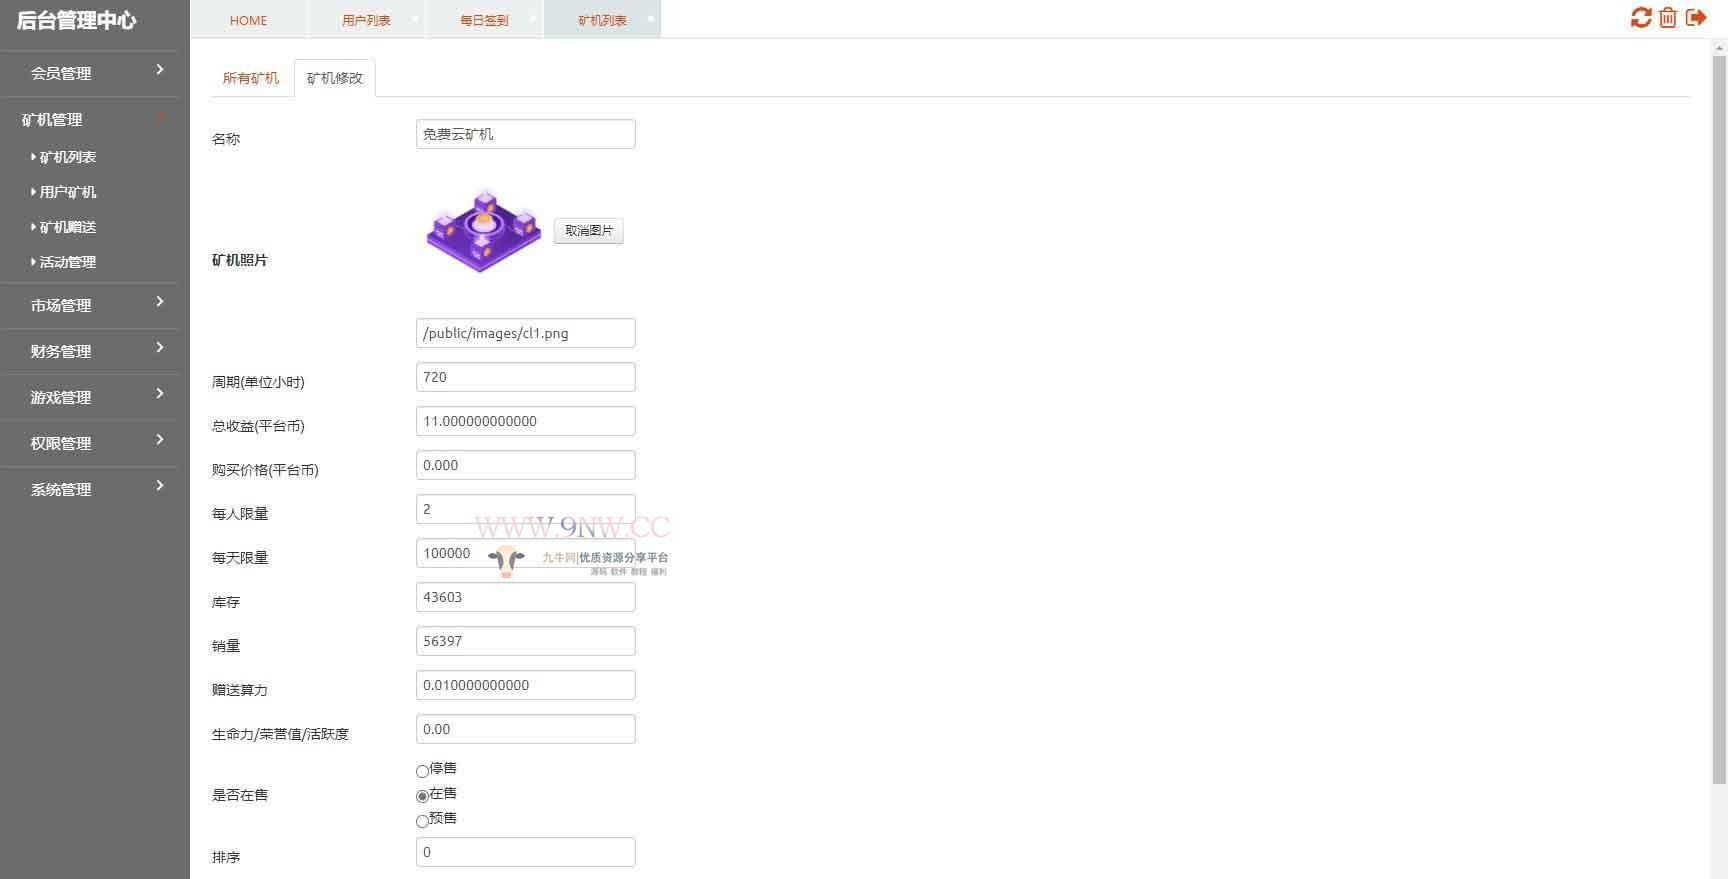Screen dimensions: 1728x879
Task: Select the 在售 radio option
Action: click(422, 796)
